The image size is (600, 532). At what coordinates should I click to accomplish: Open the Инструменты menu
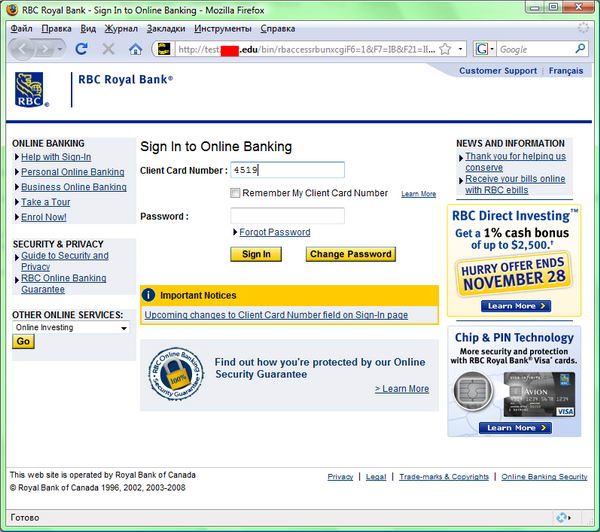pyautogui.click(x=222, y=29)
